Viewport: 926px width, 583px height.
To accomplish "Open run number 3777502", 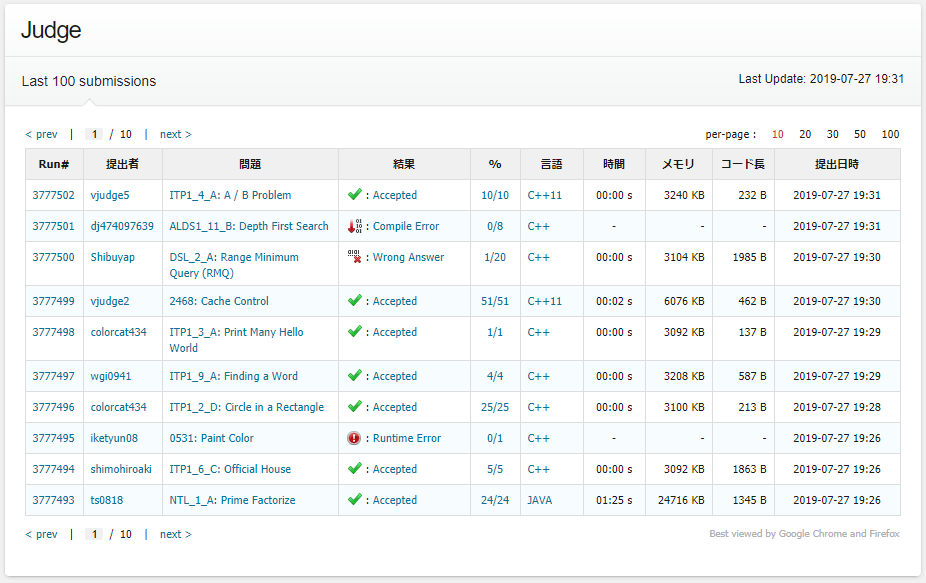I will pyautogui.click(x=54, y=195).
